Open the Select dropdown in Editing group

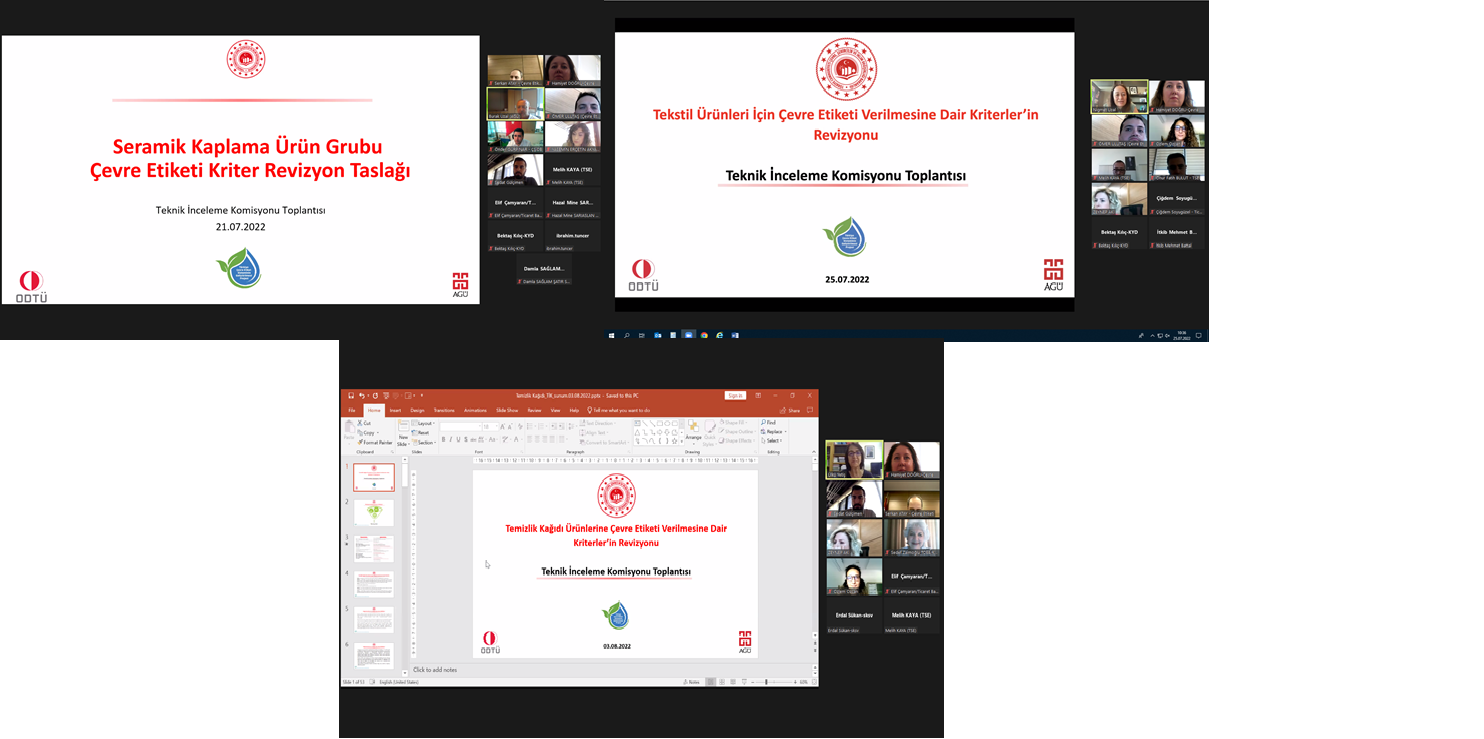point(771,441)
